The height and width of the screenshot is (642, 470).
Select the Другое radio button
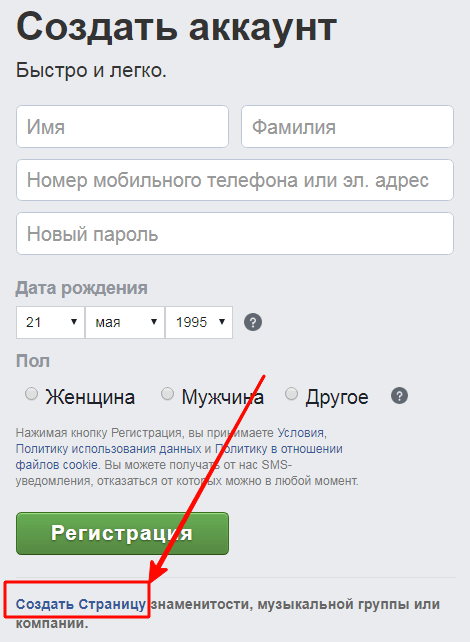pos(291,394)
